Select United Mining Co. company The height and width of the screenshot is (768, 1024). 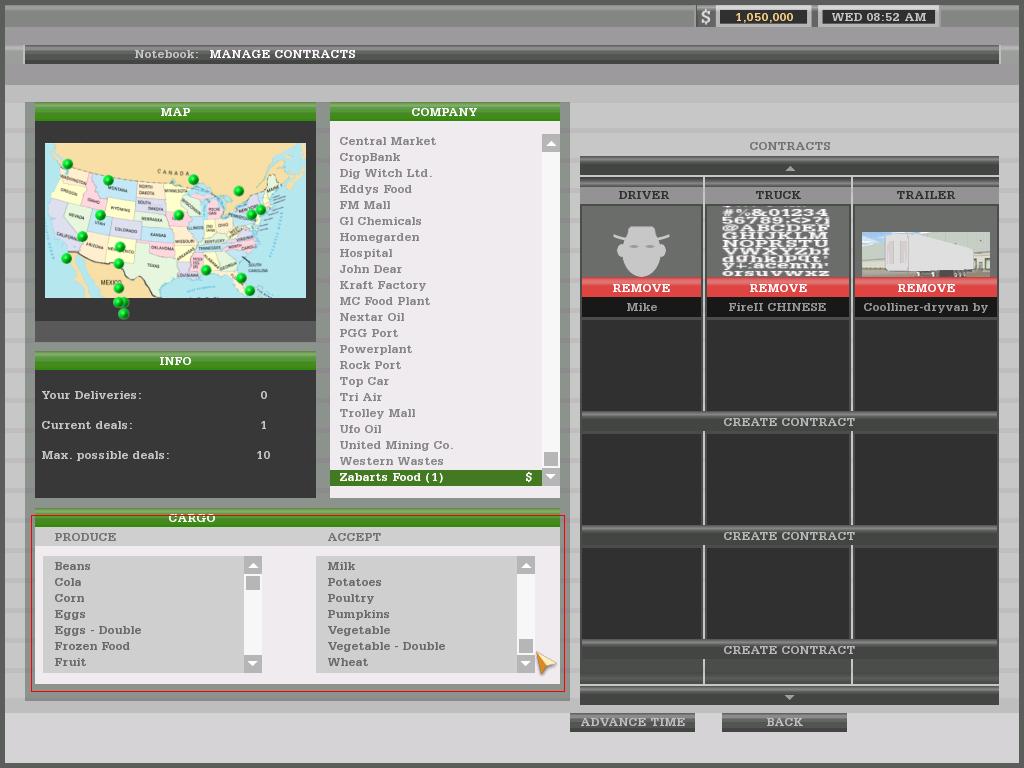[x=395, y=445]
